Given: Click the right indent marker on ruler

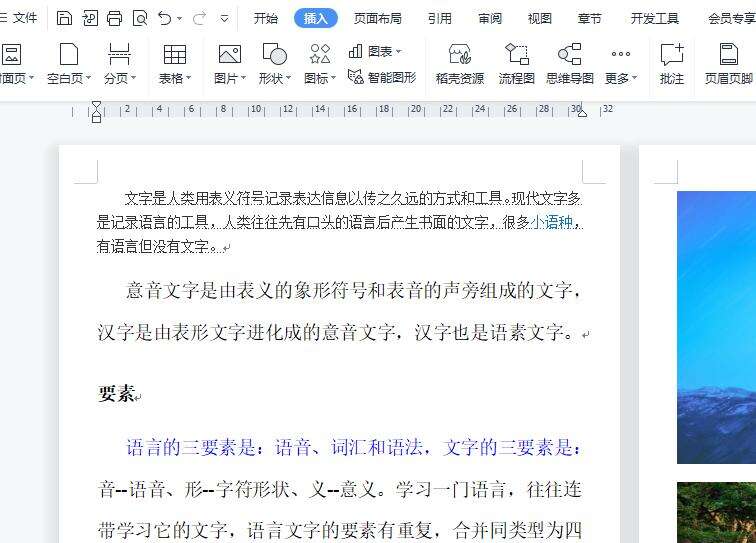Looking at the screenshot, I should [x=582, y=112].
